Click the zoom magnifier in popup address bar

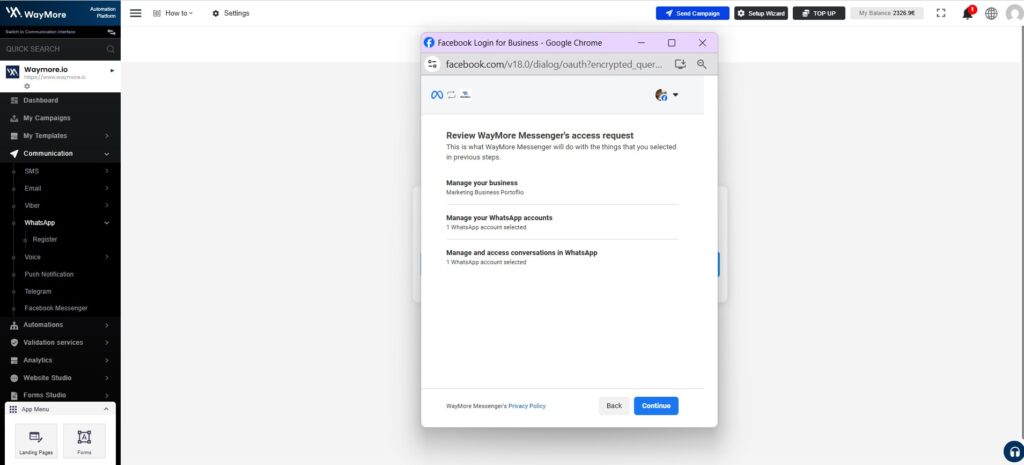(701, 64)
